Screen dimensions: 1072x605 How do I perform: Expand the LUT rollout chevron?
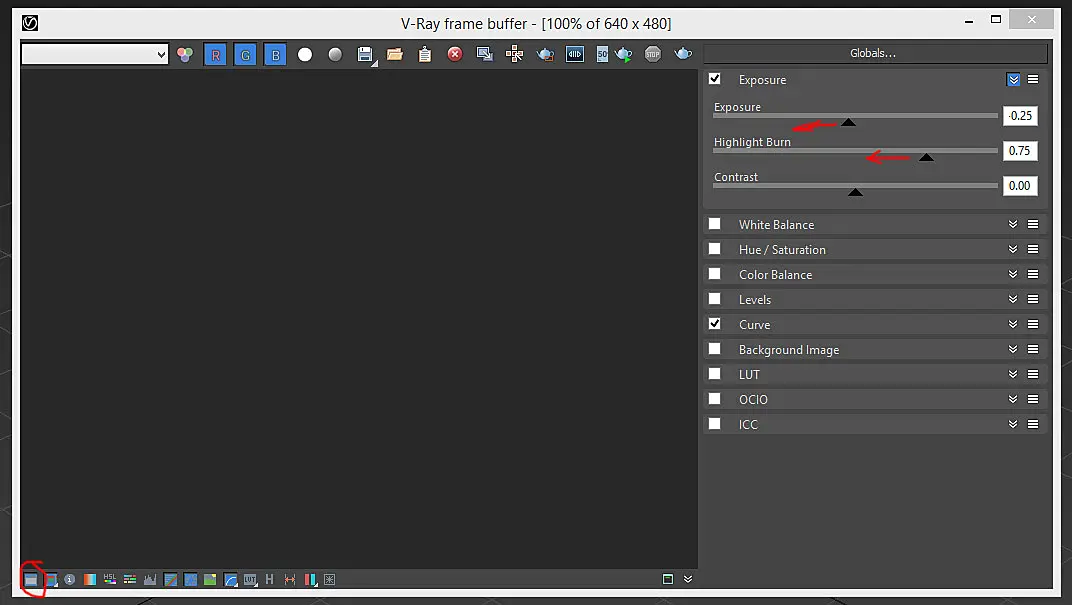[1013, 374]
